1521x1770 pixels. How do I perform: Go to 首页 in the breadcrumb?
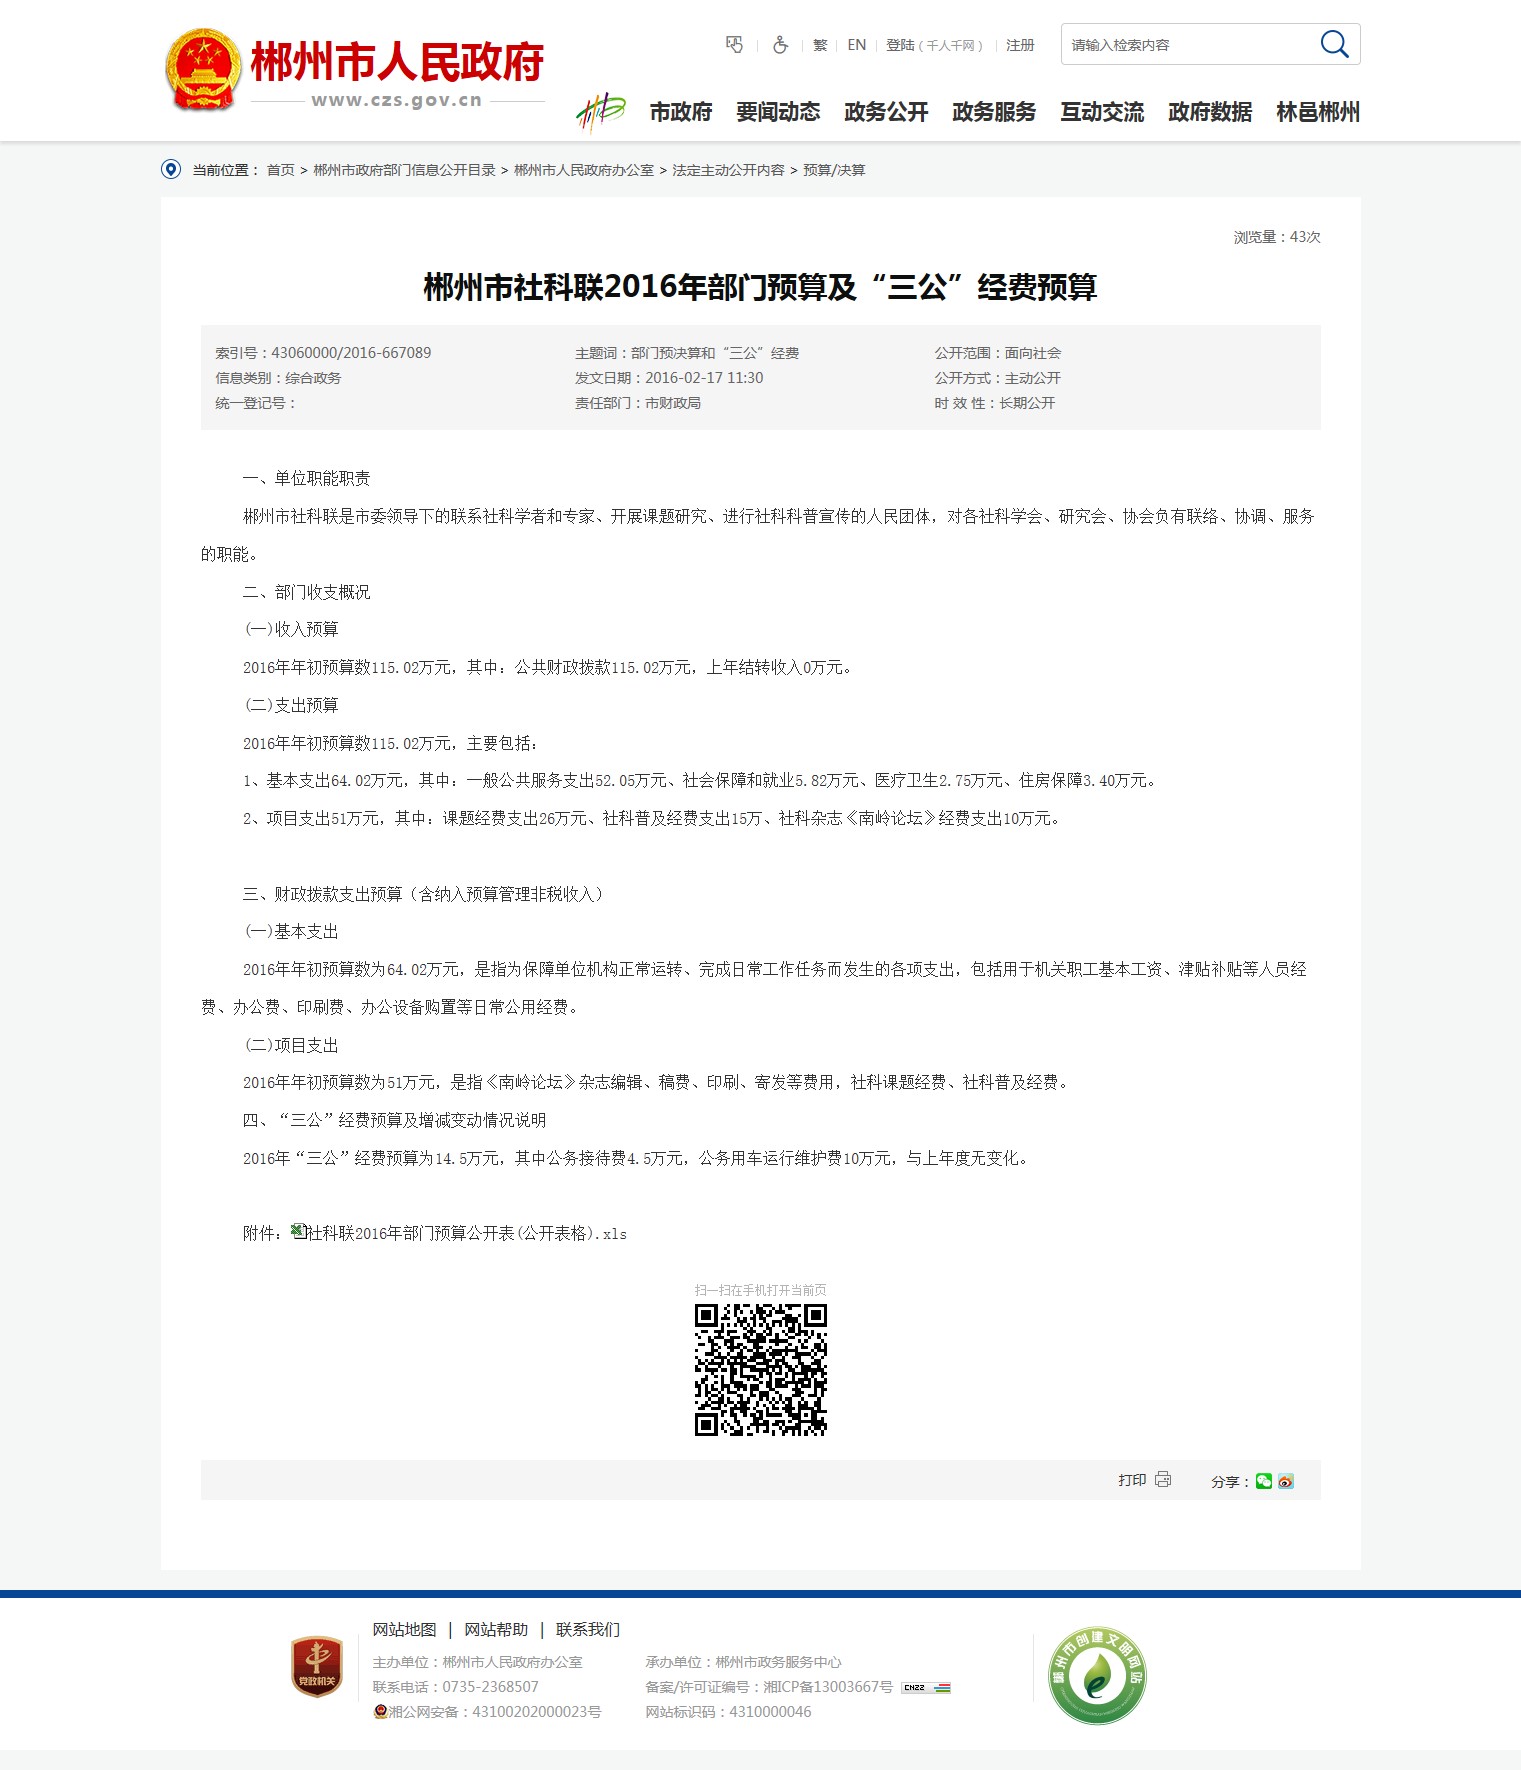(281, 170)
